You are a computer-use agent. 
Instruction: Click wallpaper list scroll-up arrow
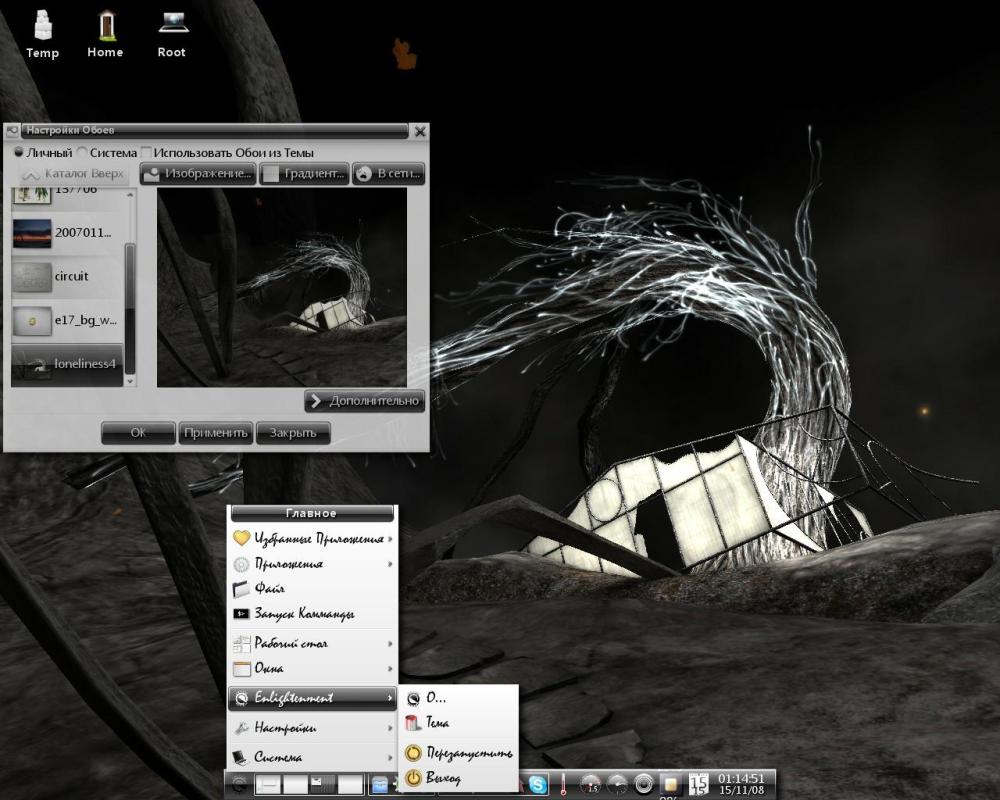(x=130, y=195)
